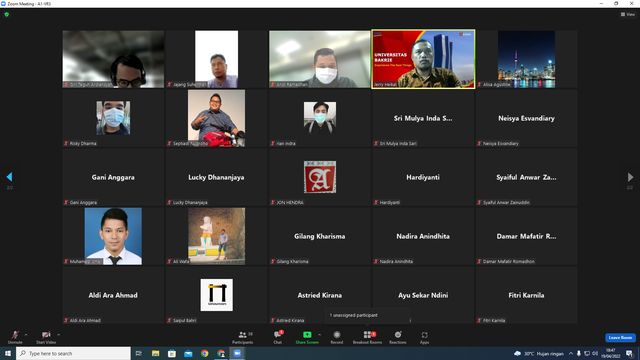Image resolution: width=640 pixels, height=360 pixels.
Task: Click the Leave Room button
Action: pyautogui.click(x=620, y=338)
